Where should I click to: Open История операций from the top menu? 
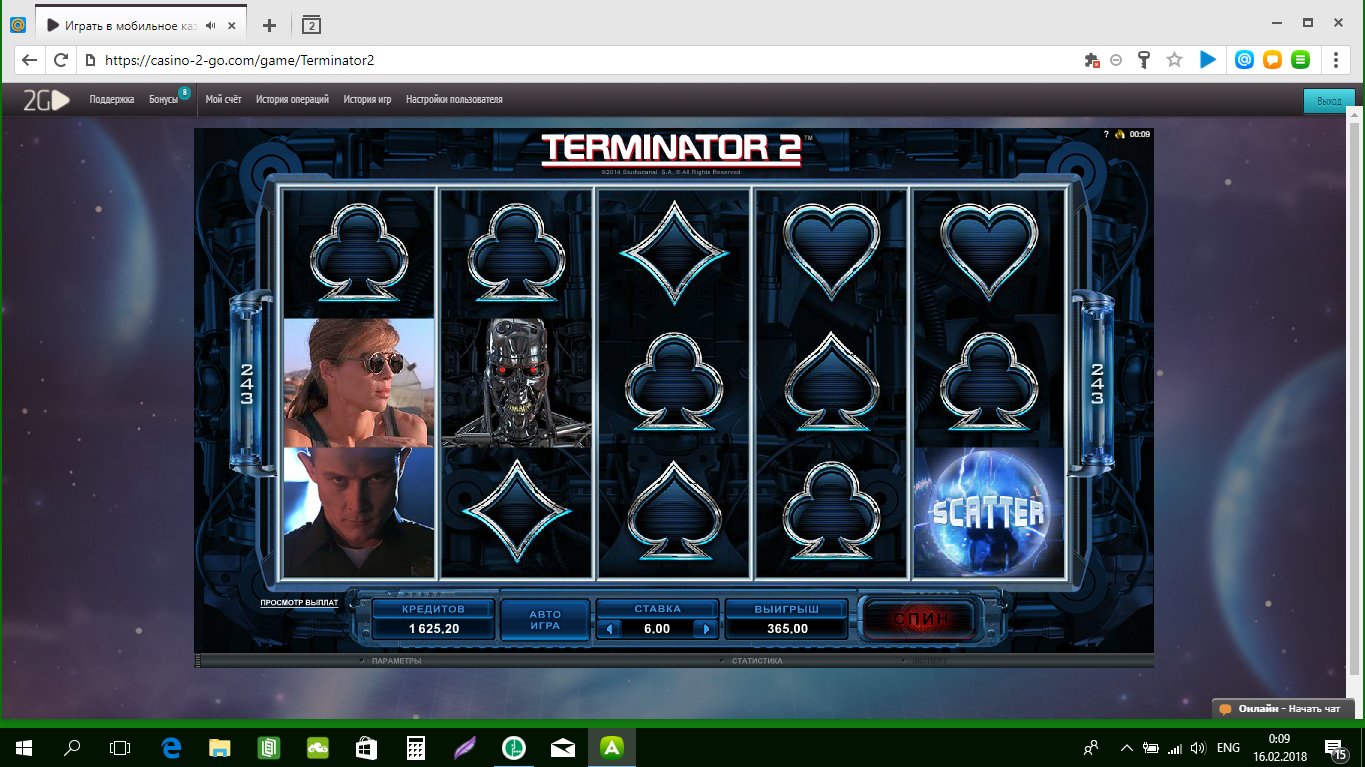[x=292, y=100]
